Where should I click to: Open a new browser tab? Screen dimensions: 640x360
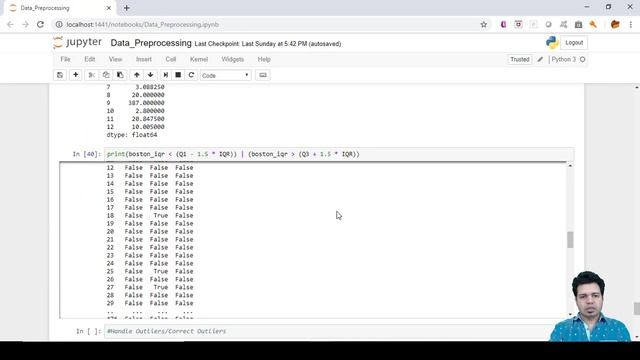click(127, 8)
